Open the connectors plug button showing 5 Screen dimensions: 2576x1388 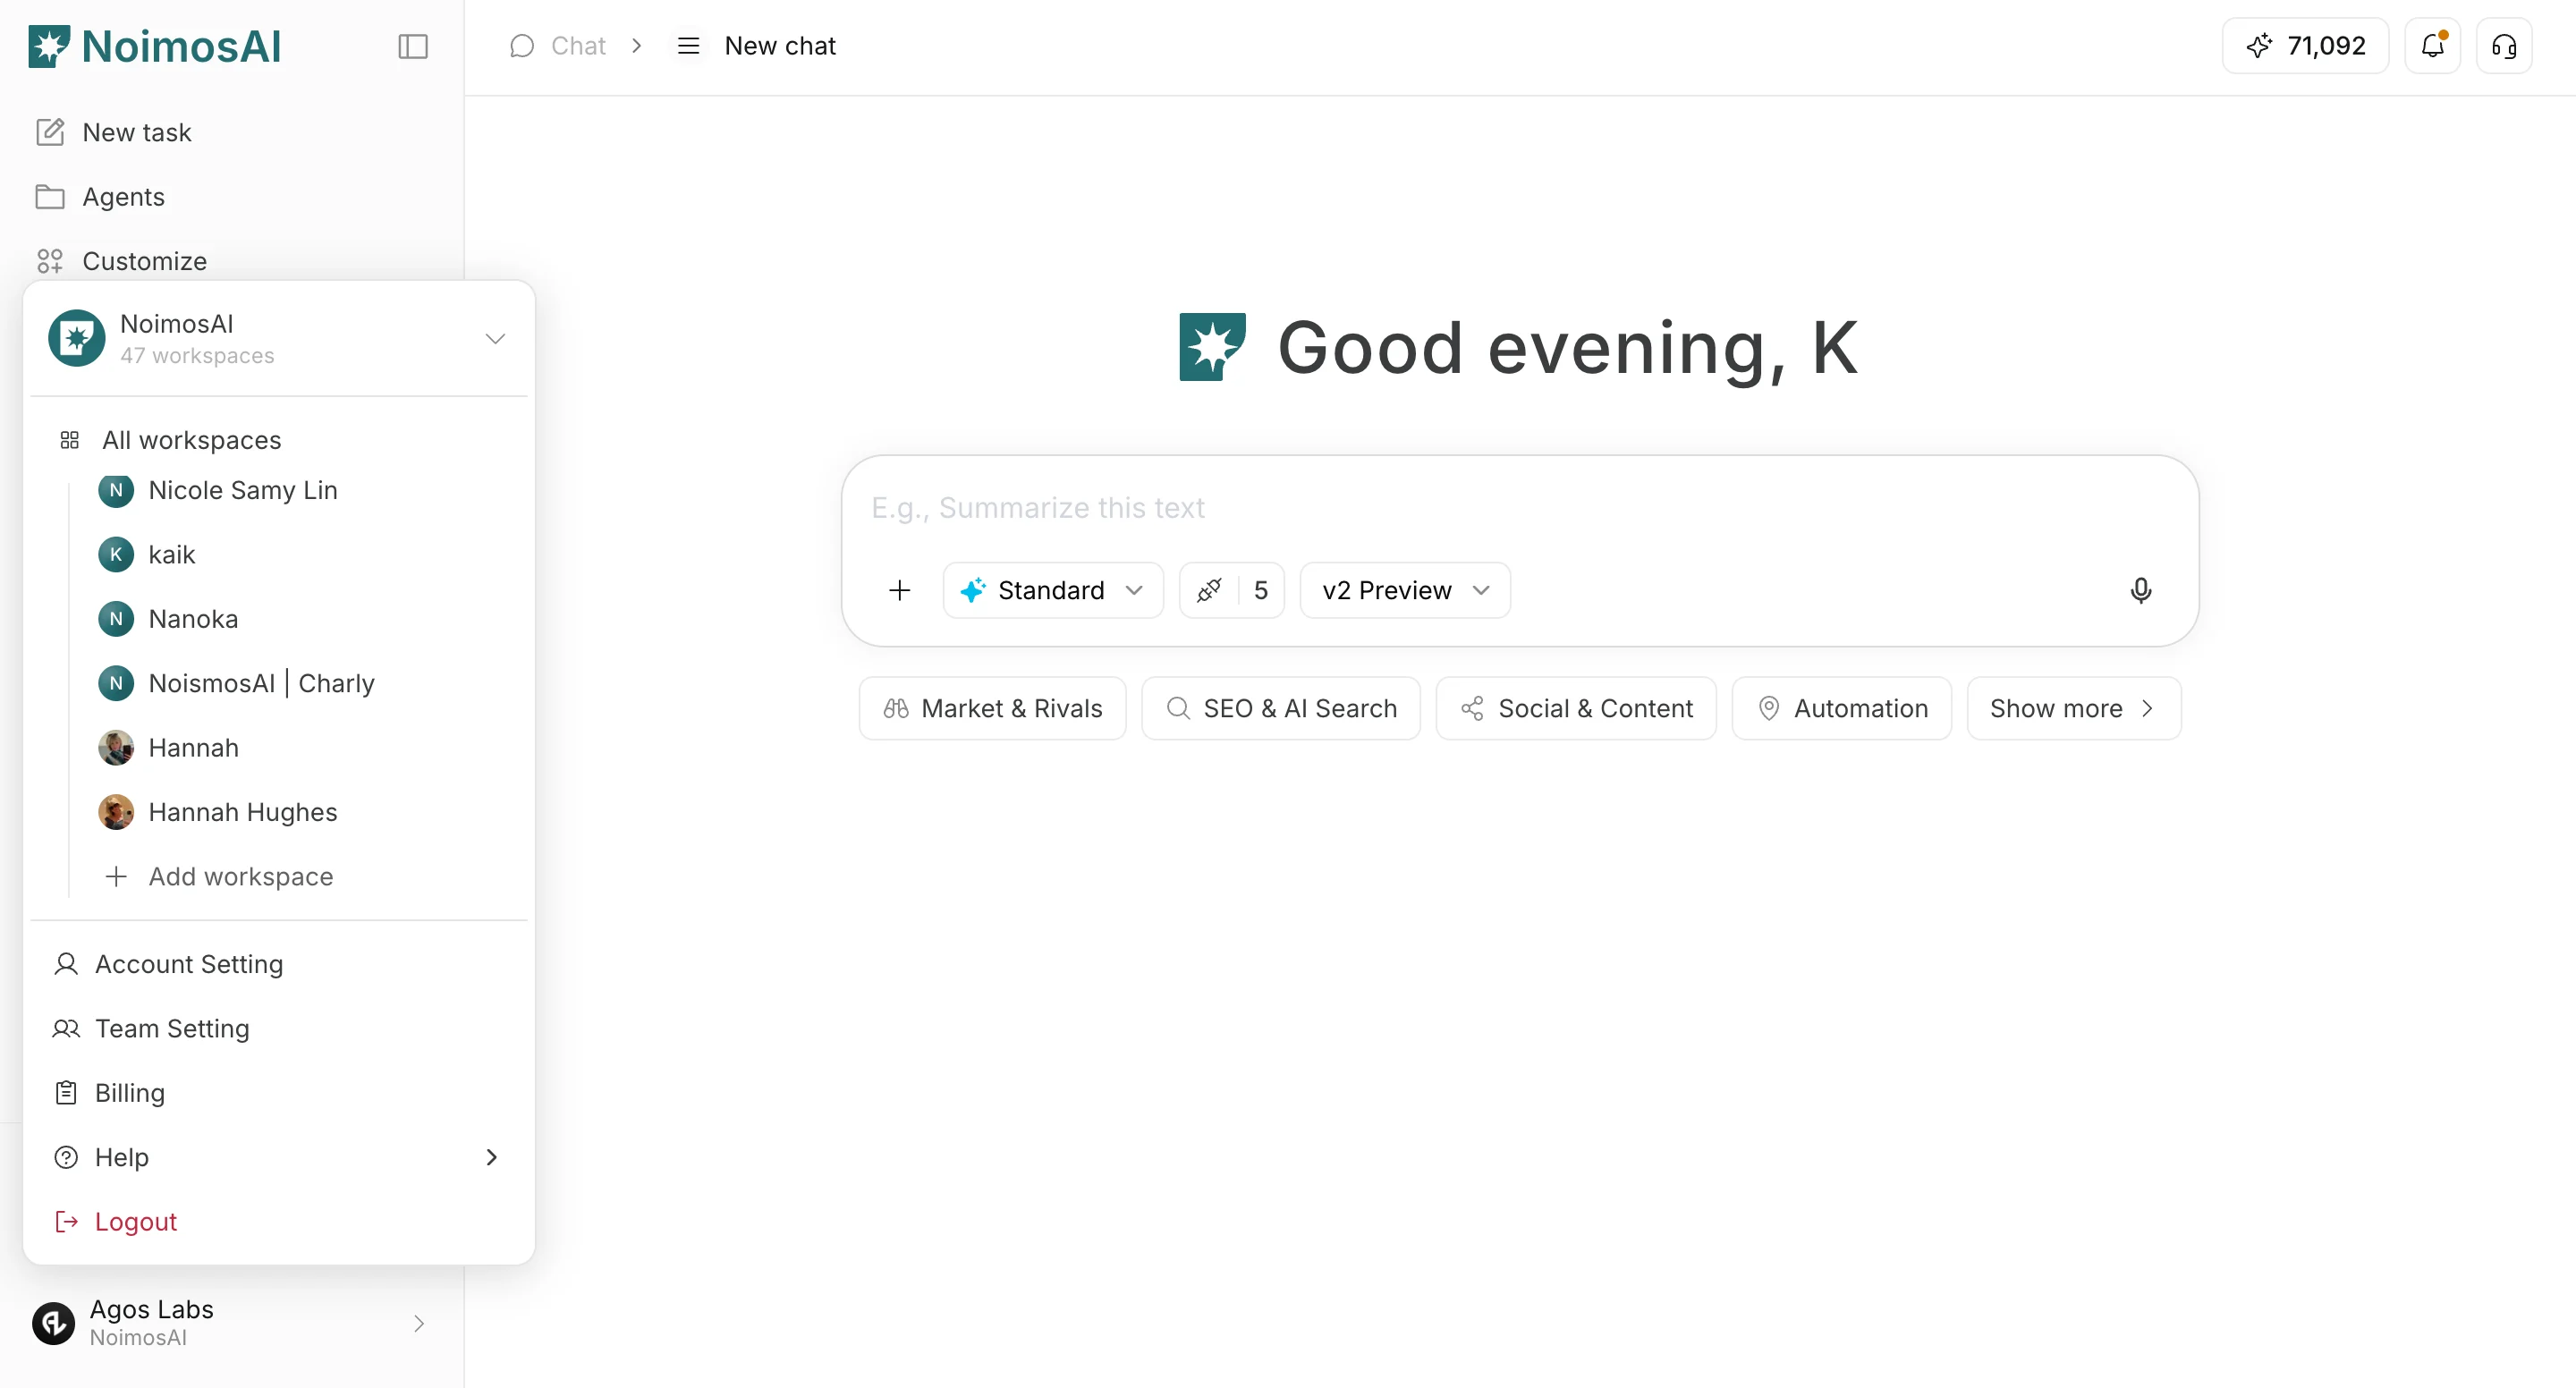pos(1231,590)
